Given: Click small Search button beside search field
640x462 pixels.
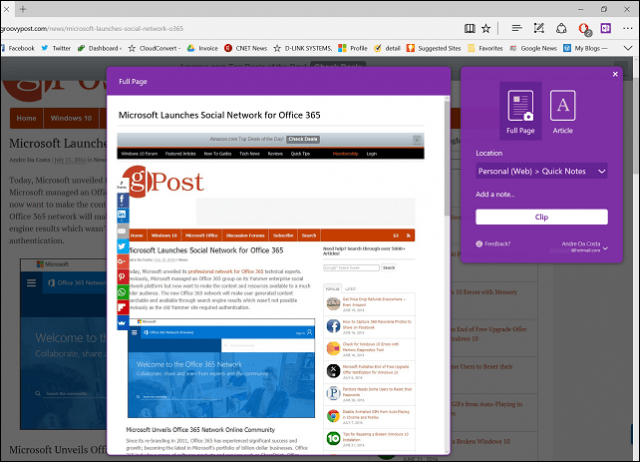Looking at the screenshot, I should [x=389, y=268].
